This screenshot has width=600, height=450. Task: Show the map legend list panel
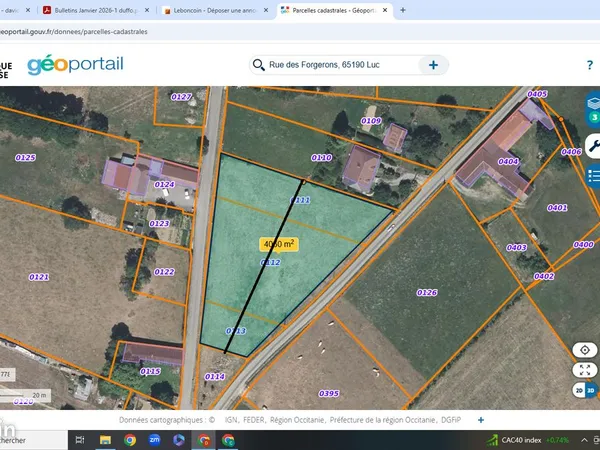(593, 176)
